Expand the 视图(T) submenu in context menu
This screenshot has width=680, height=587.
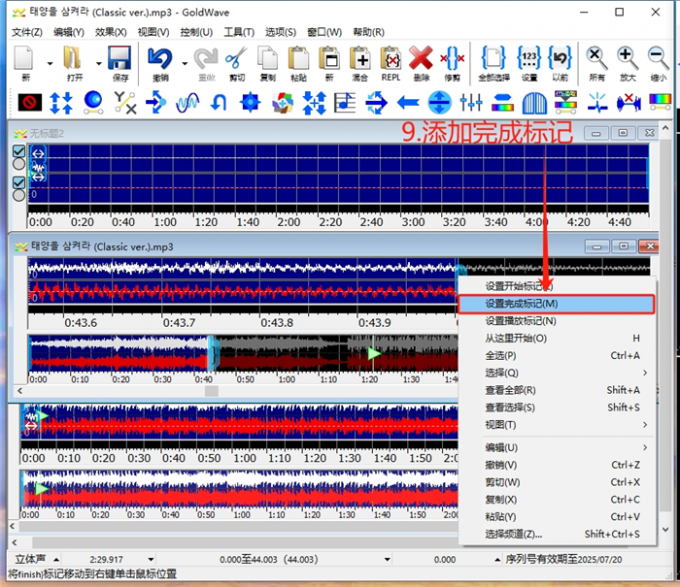pos(645,425)
